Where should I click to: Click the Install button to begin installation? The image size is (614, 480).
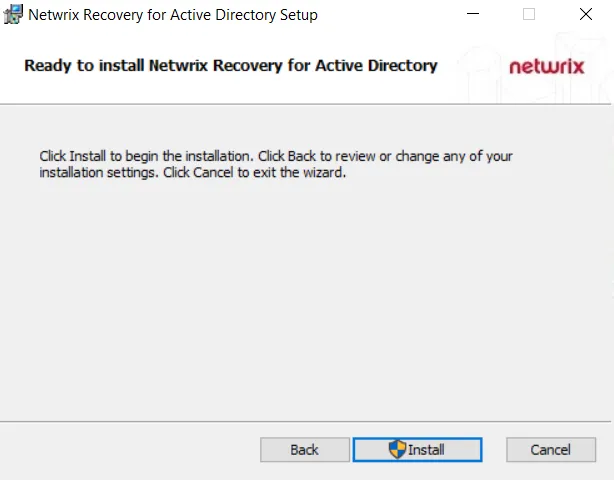click(417, 449)
